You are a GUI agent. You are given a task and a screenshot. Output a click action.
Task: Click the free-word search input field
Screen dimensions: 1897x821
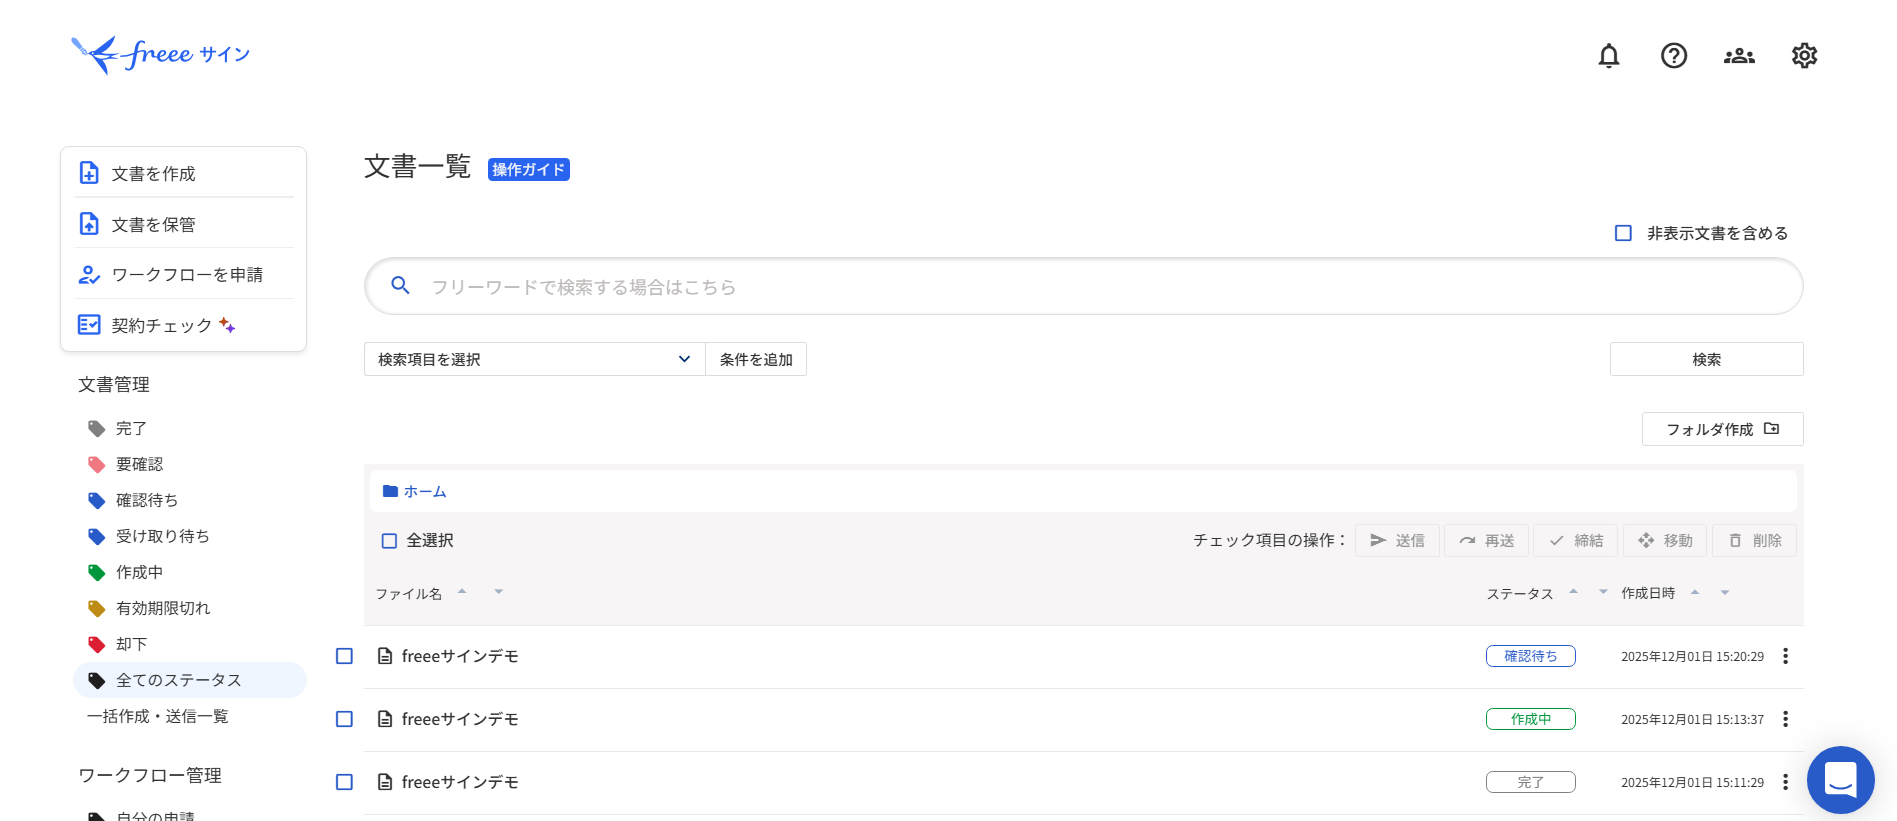(x=1084, y=286)
